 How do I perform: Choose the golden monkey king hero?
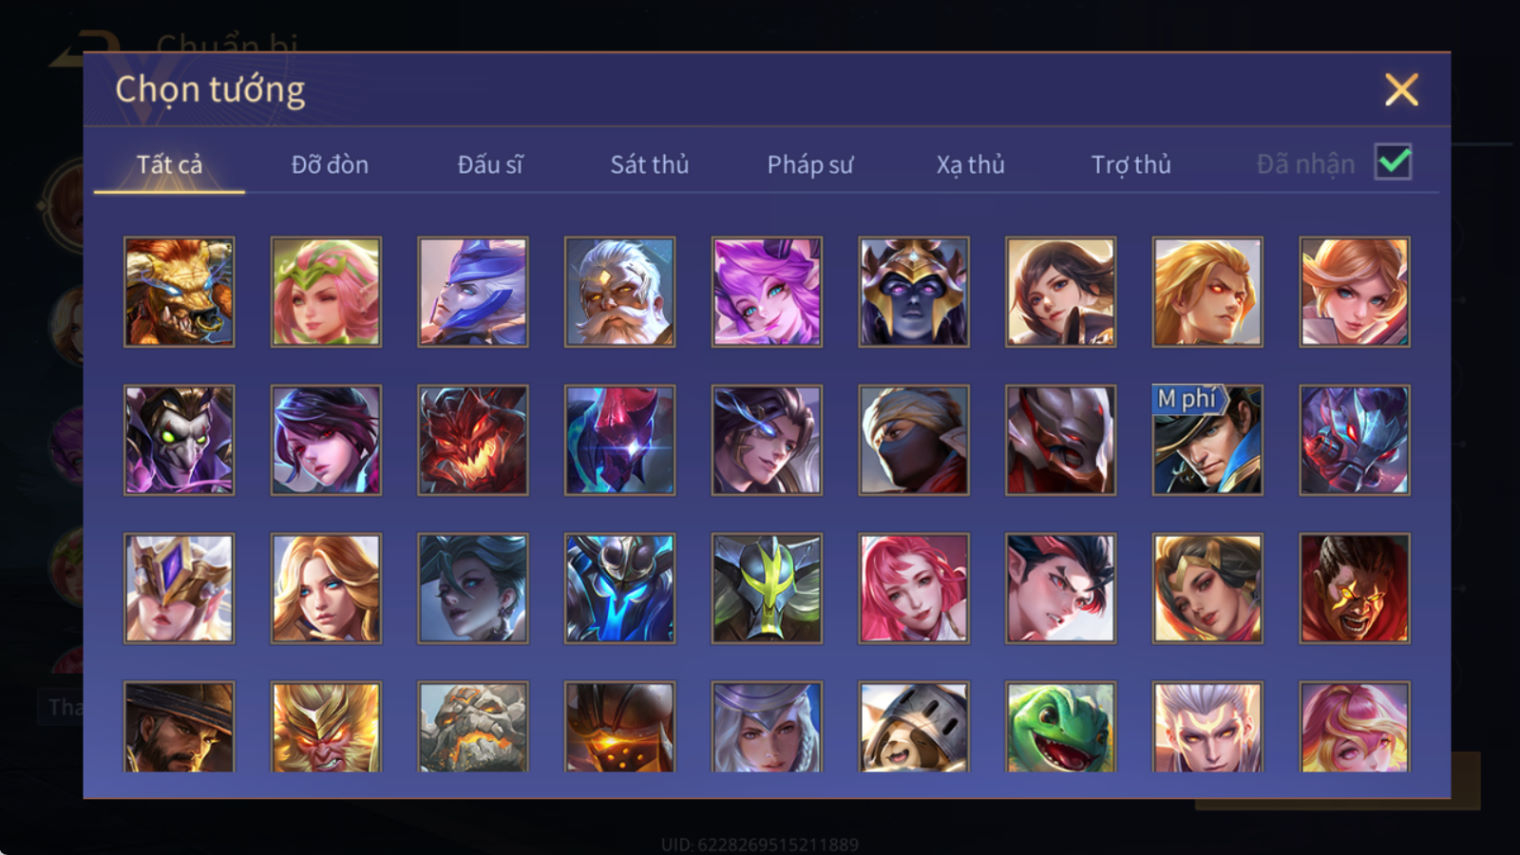click(x=326, y=727)
